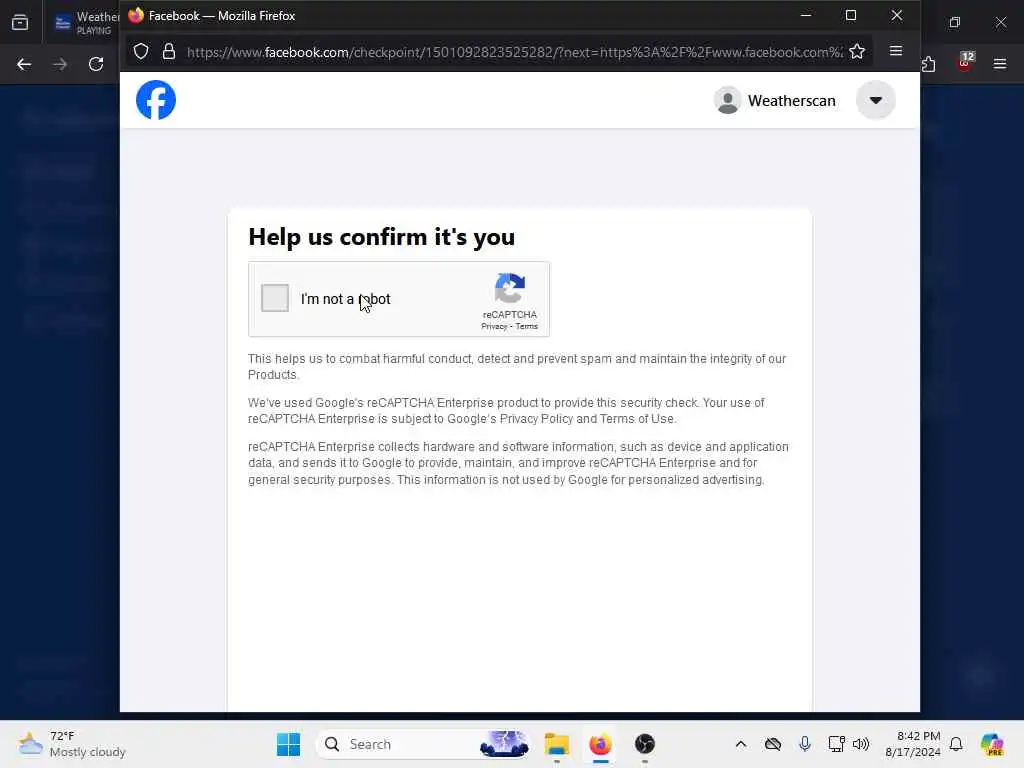Open OBS Studio from the taskbar
1024x768 pixels.
645,744
